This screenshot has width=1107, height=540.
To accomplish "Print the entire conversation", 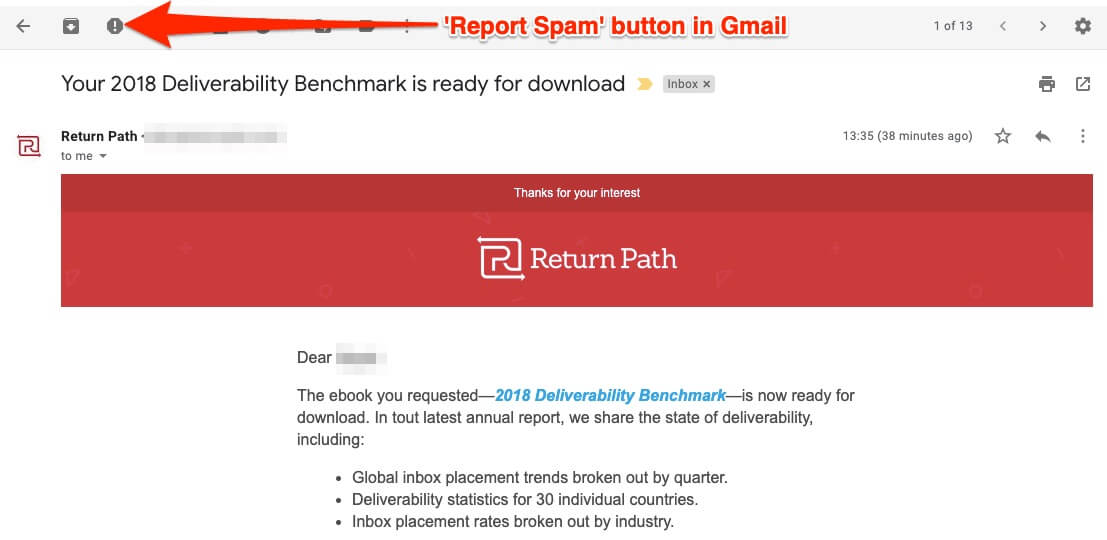I will [x=1047, y=84].
